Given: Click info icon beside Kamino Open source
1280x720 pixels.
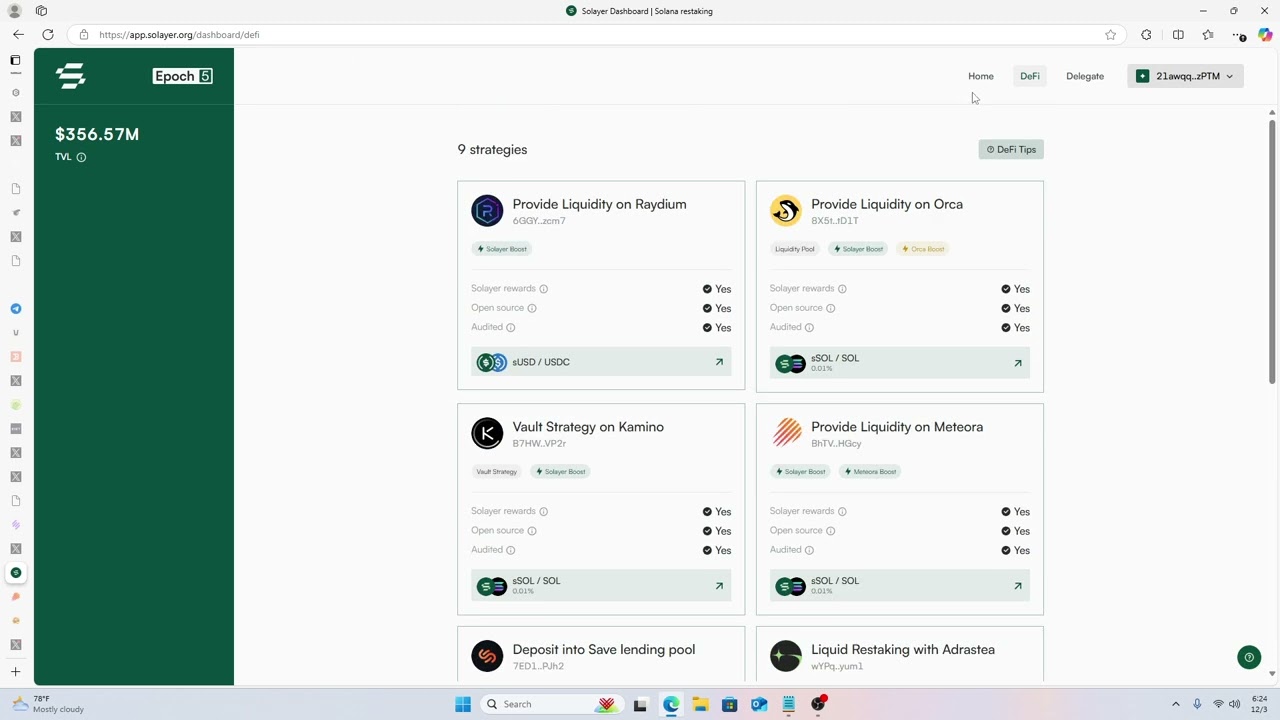Looking at the screenshot, I should [x=532, y=531].
